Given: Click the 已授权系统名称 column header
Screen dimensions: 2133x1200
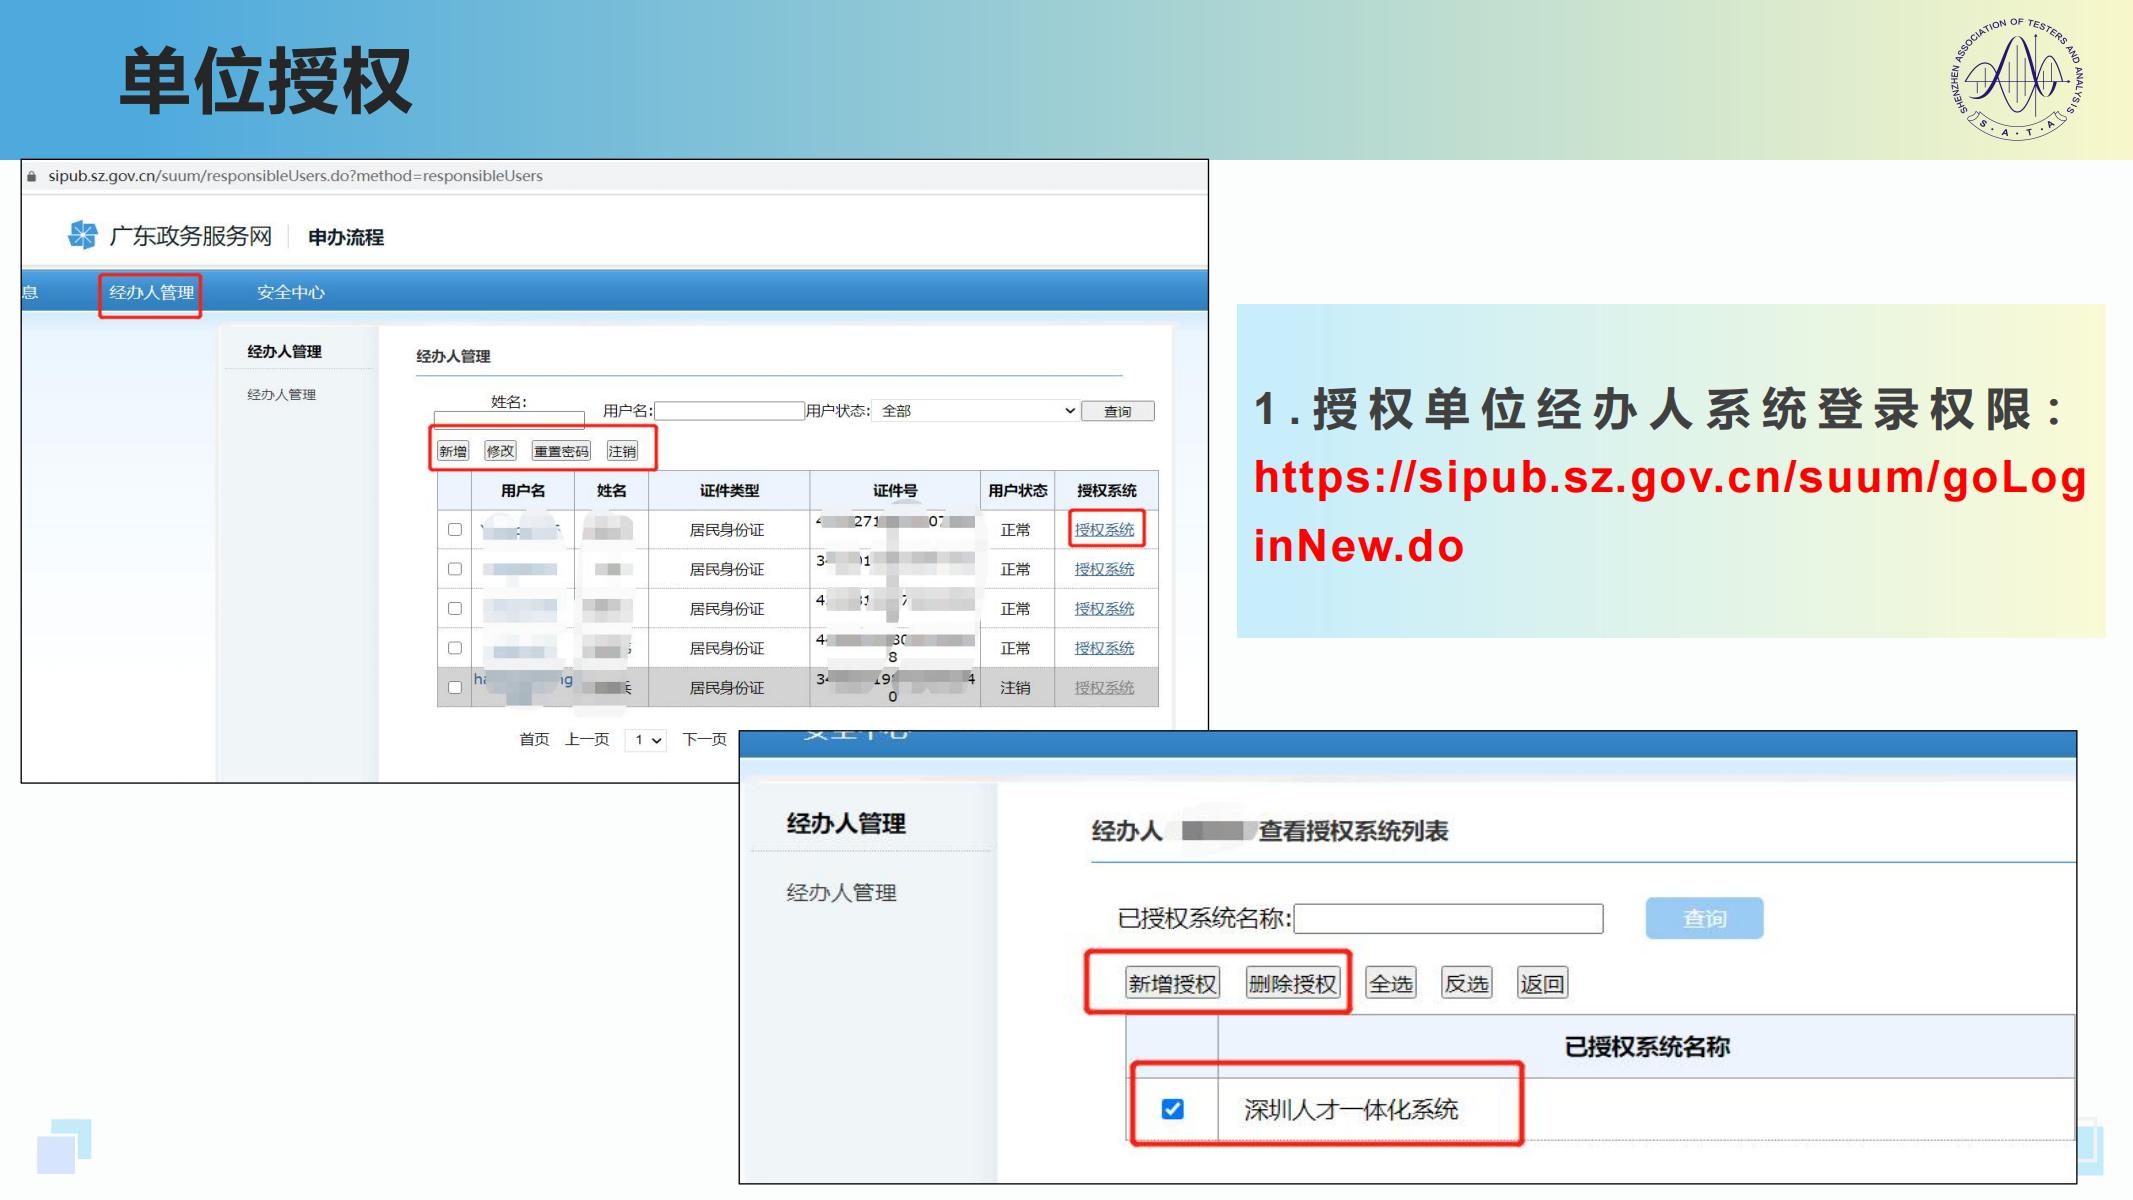Looking at the screenshot, I should (1647, 1047).
